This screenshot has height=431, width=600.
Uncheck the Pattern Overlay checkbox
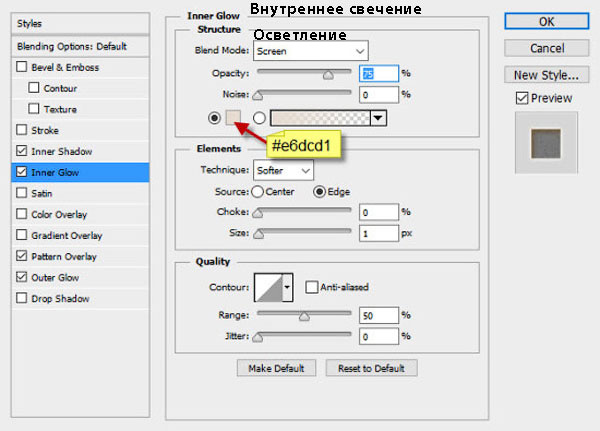(x=22, y=256)
